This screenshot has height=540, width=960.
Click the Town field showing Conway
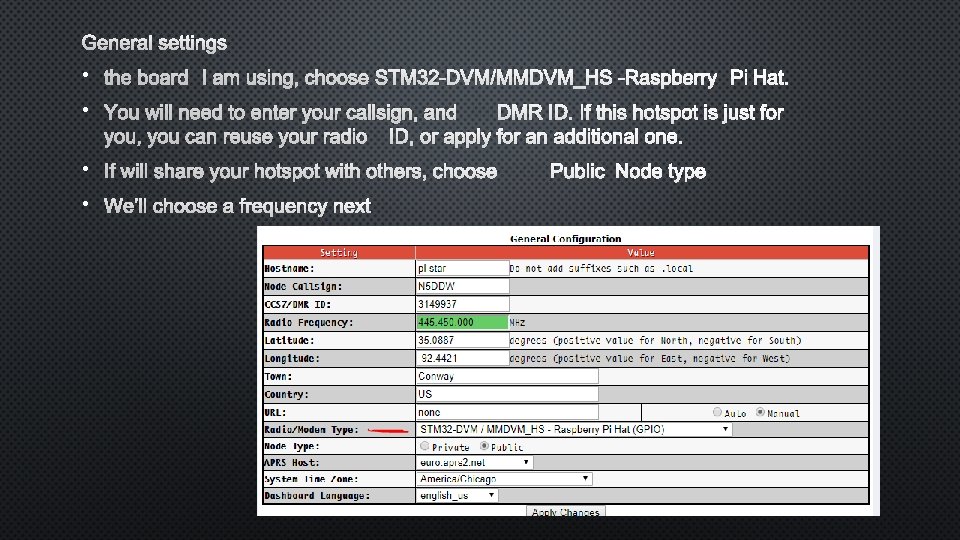[507, 377]
